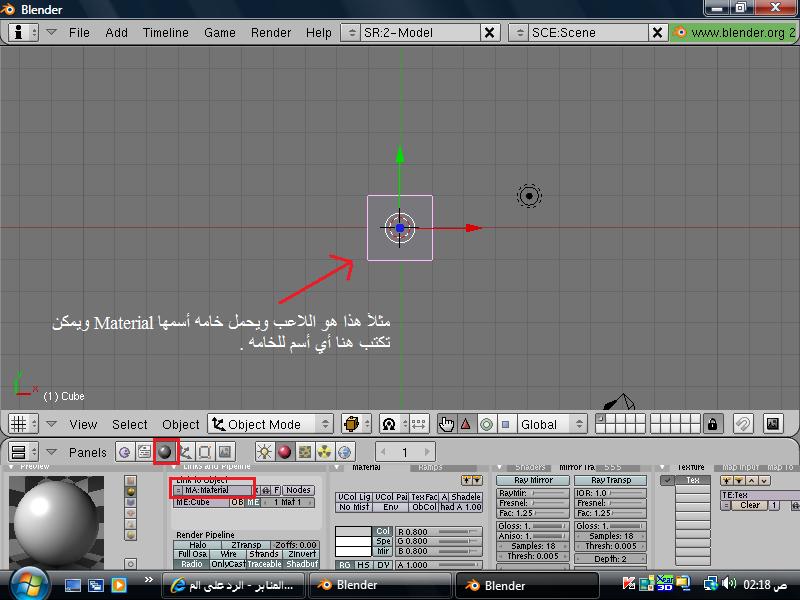Click the draw type cube icon
The image size is (800, 600).
click(356, 424)
